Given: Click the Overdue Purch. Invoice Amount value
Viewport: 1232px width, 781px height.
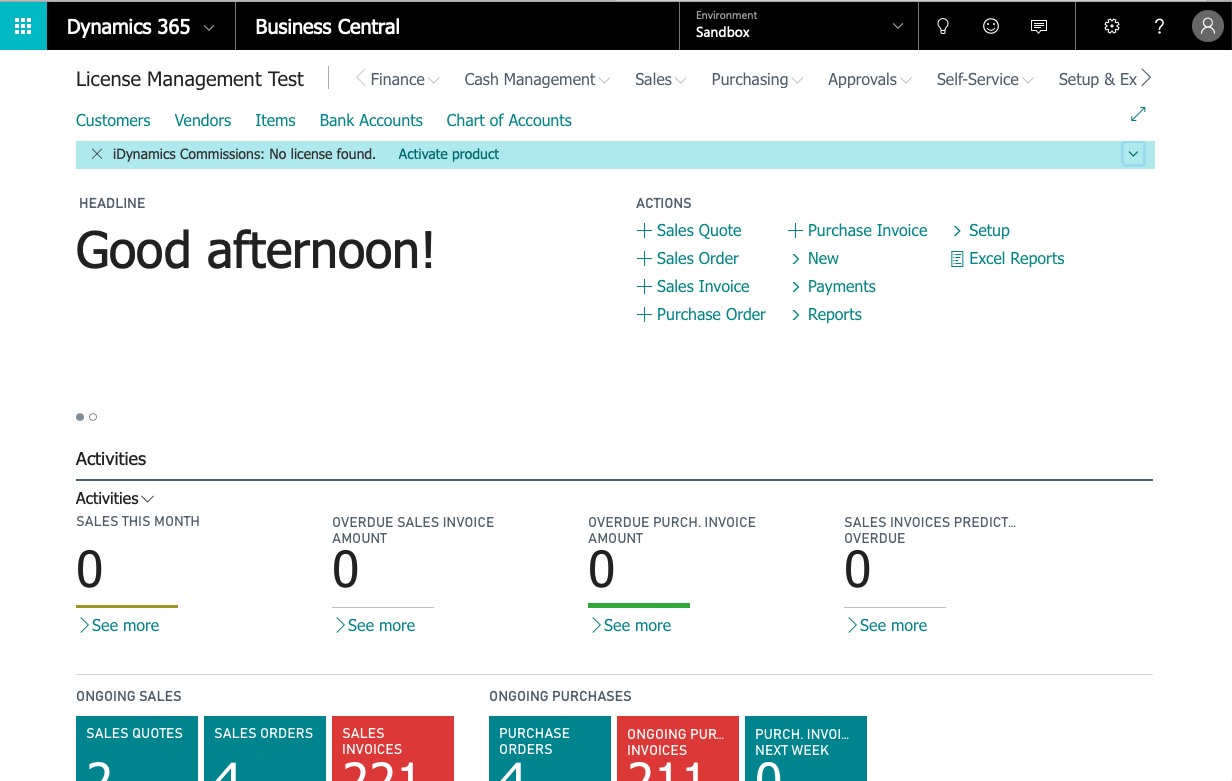Looking at the screenshot, I should 602,570.
